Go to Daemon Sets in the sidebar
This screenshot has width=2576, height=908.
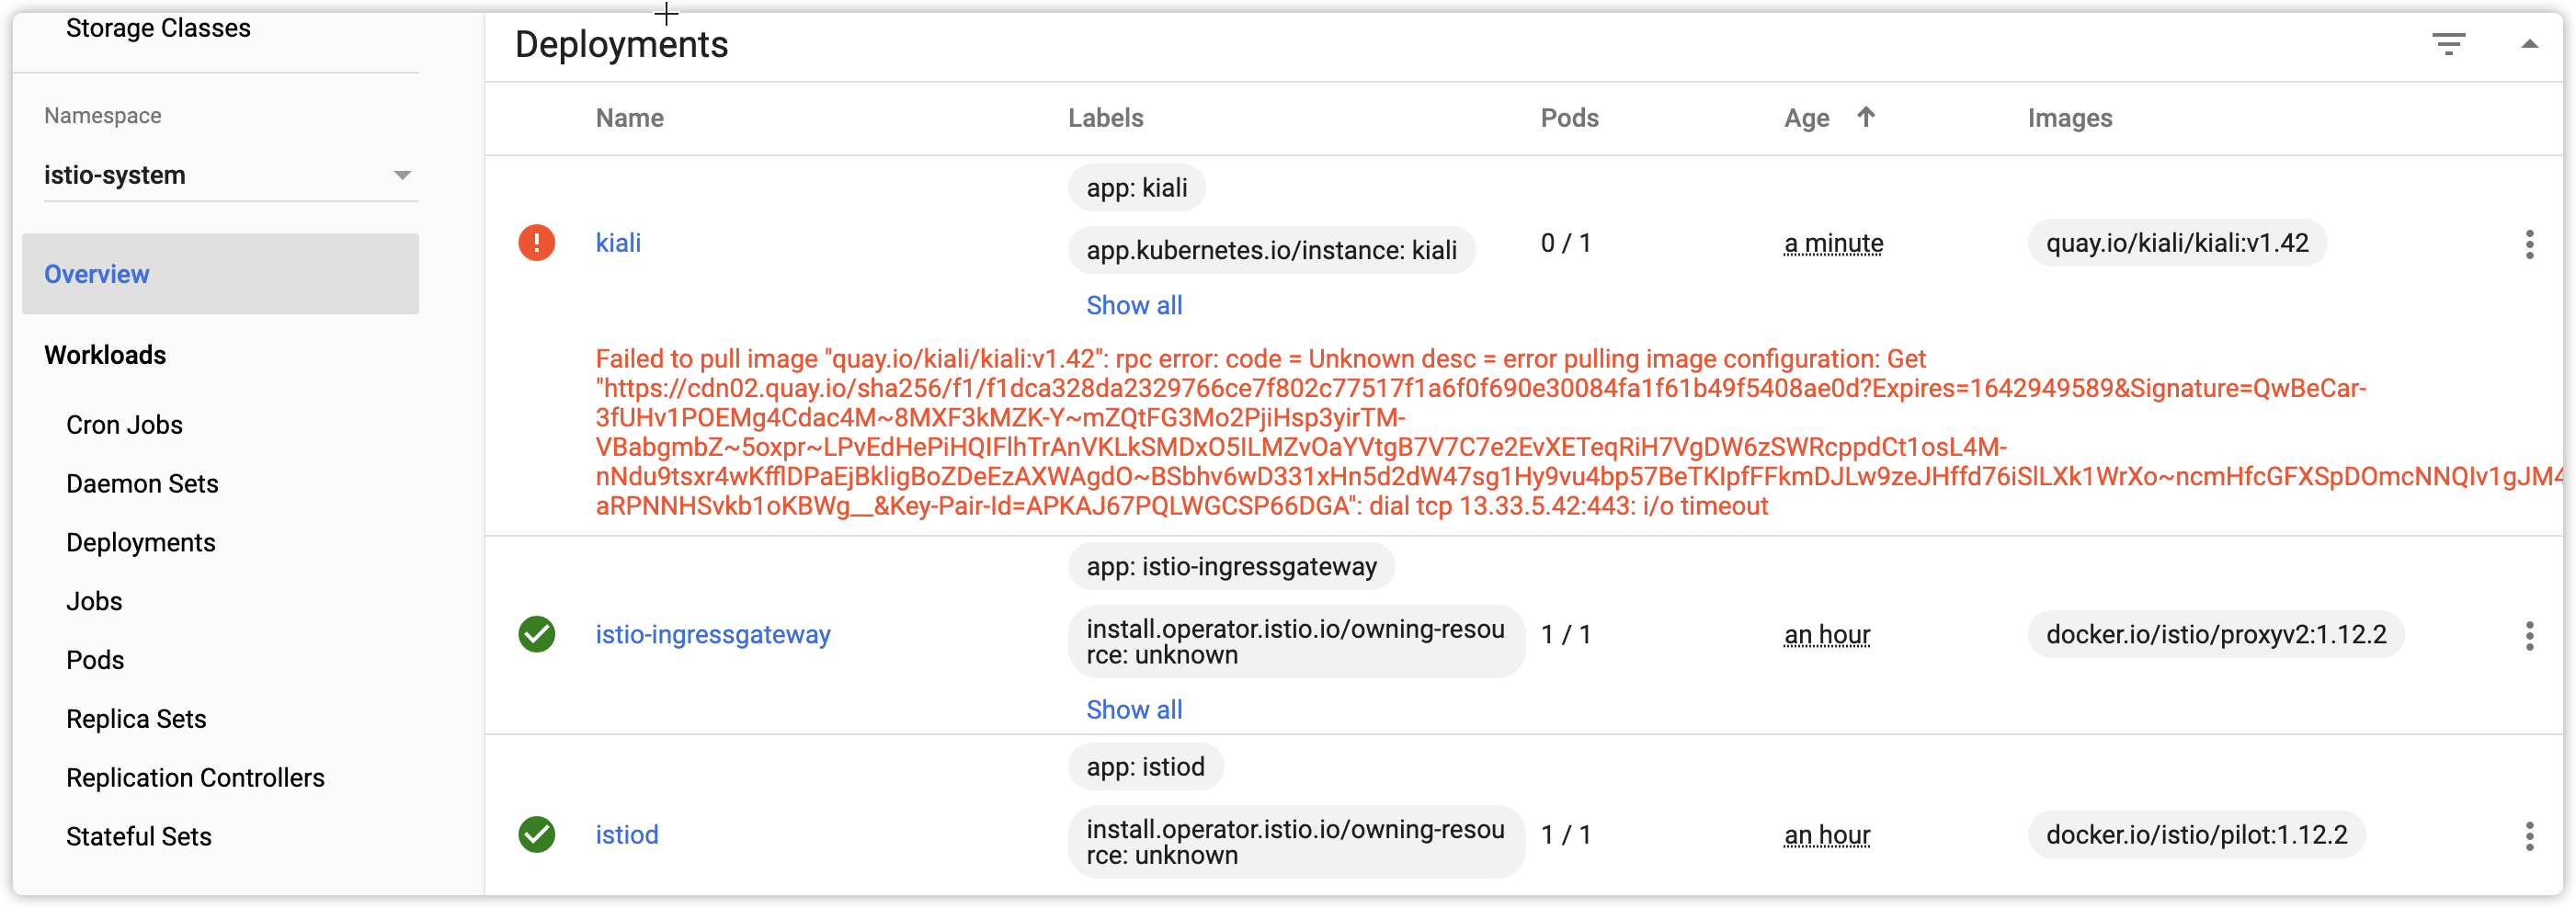(142, 483)
